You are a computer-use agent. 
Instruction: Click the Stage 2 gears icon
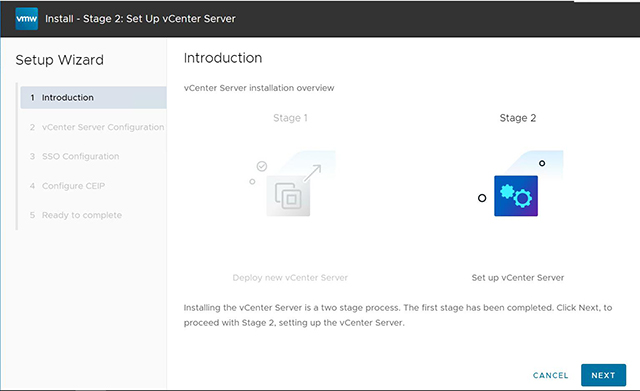coord(516,196)
